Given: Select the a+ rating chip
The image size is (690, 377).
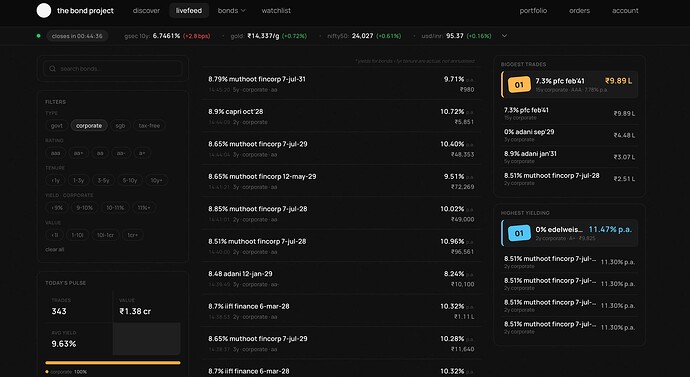Looking at the screenshot, I should [x=142, y=153].
